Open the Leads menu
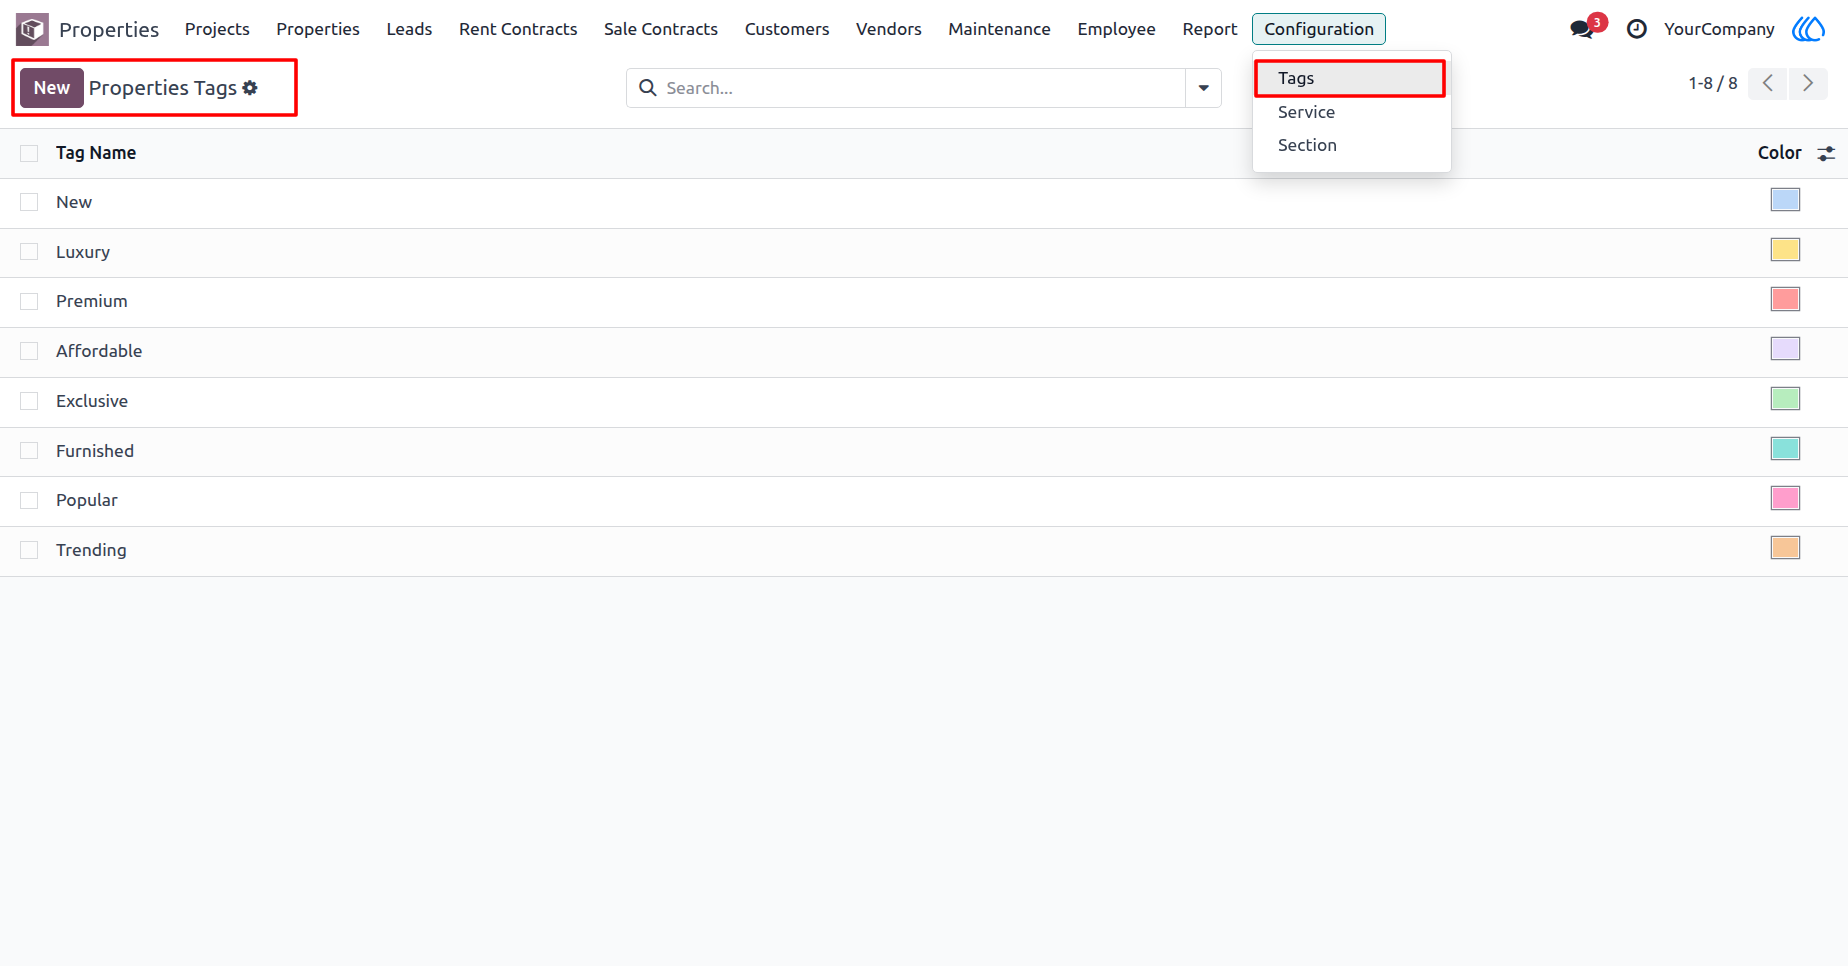The height and width of the screenshot is (966, 1848). [x=409, y=29]
